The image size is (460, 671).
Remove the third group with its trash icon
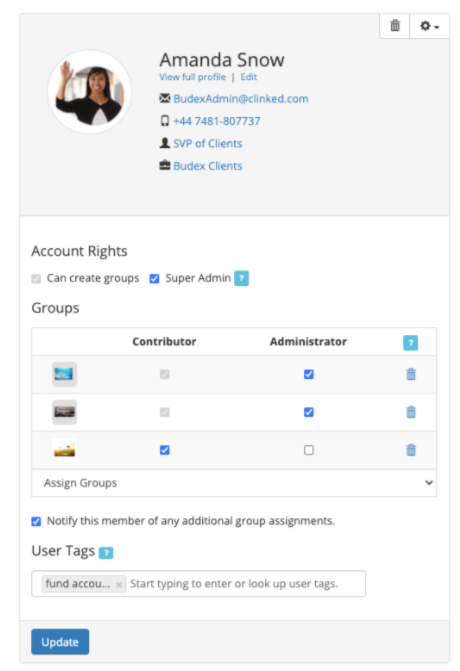411,450
